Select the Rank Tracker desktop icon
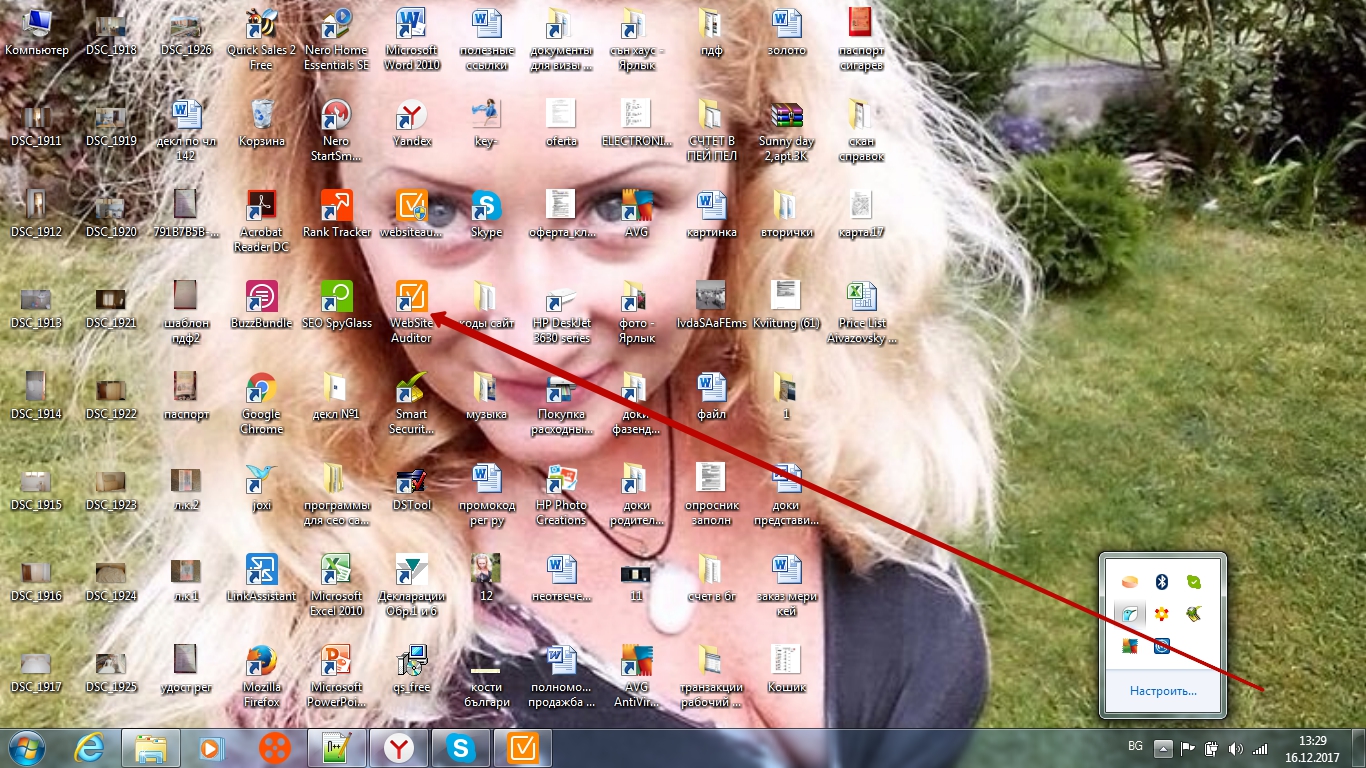1366x768 pixels. tap(336, 207)
